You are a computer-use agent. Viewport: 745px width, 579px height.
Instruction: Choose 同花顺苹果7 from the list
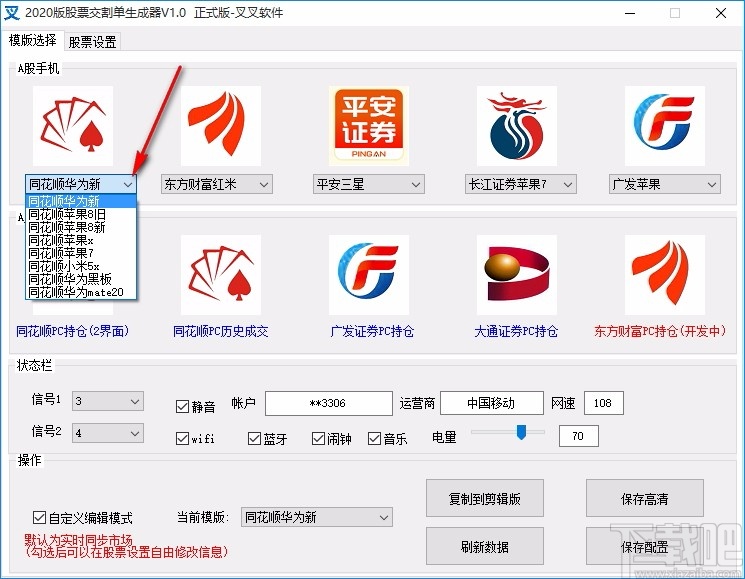point(81,253)
